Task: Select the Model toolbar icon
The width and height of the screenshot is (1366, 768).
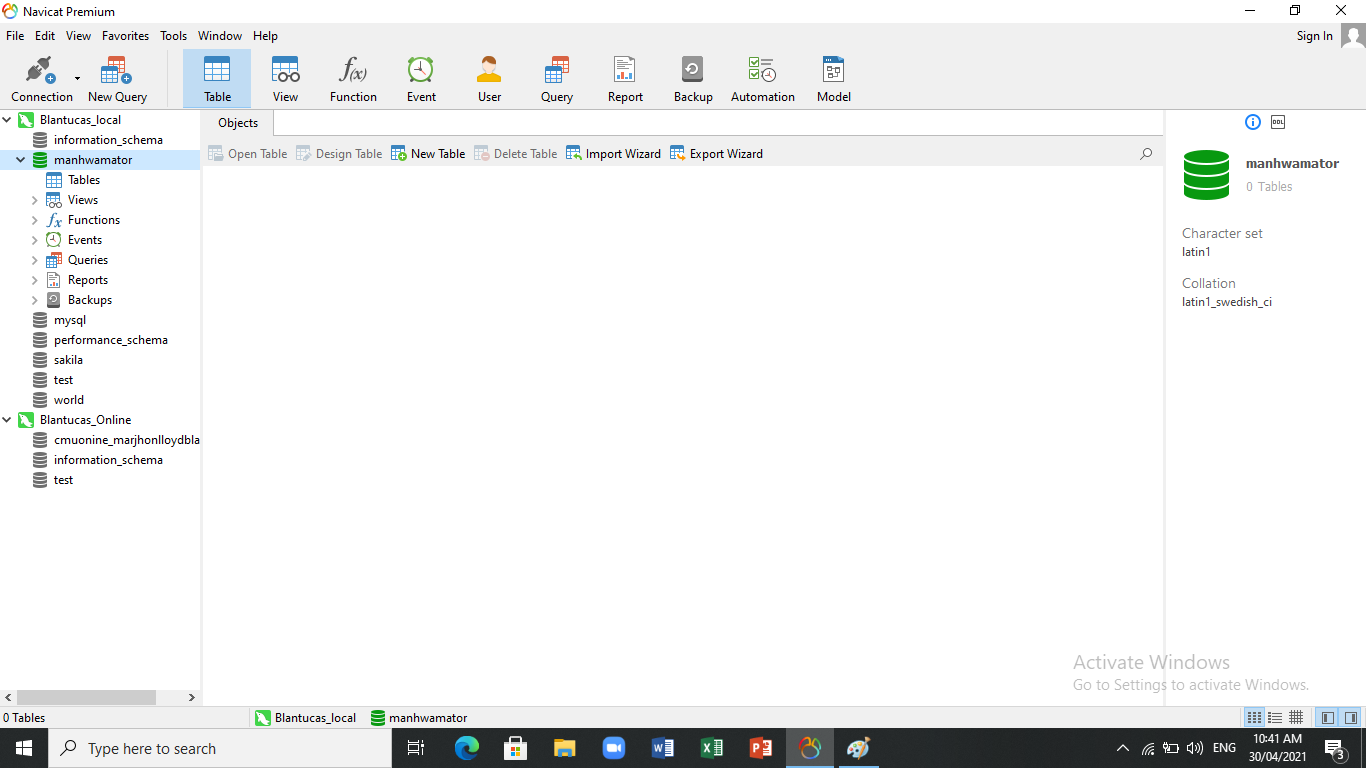Action: pyautogui.click(x=833, y=80)
